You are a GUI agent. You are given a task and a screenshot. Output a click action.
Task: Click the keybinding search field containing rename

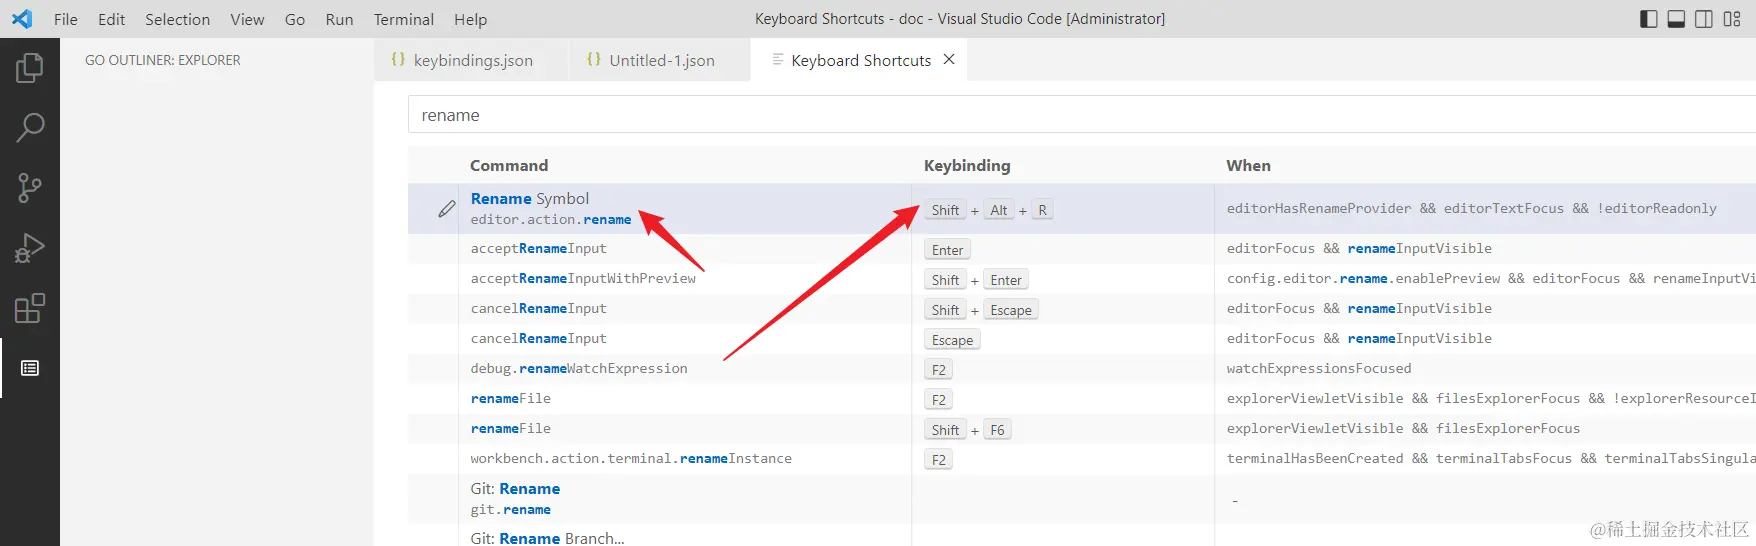[x=1082, y=115]
